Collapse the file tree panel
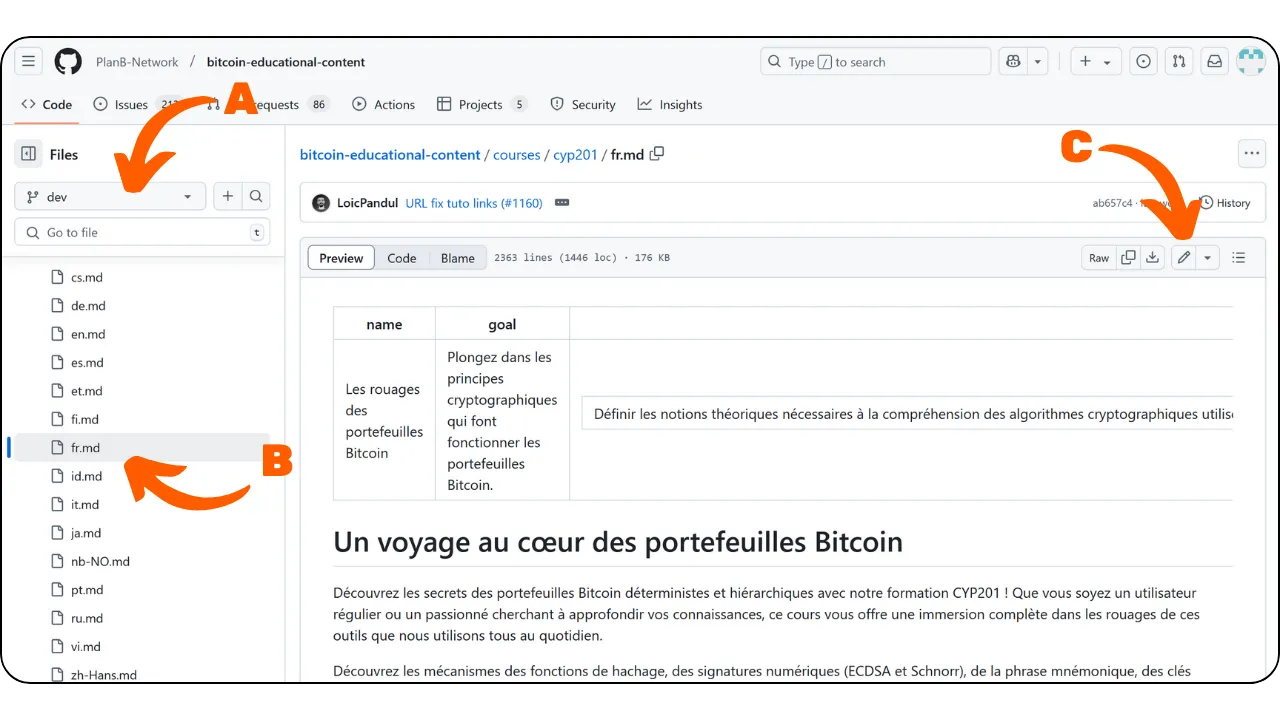Image resolution: width=1280 pixels, height=720 pixels. click(29, 154)
